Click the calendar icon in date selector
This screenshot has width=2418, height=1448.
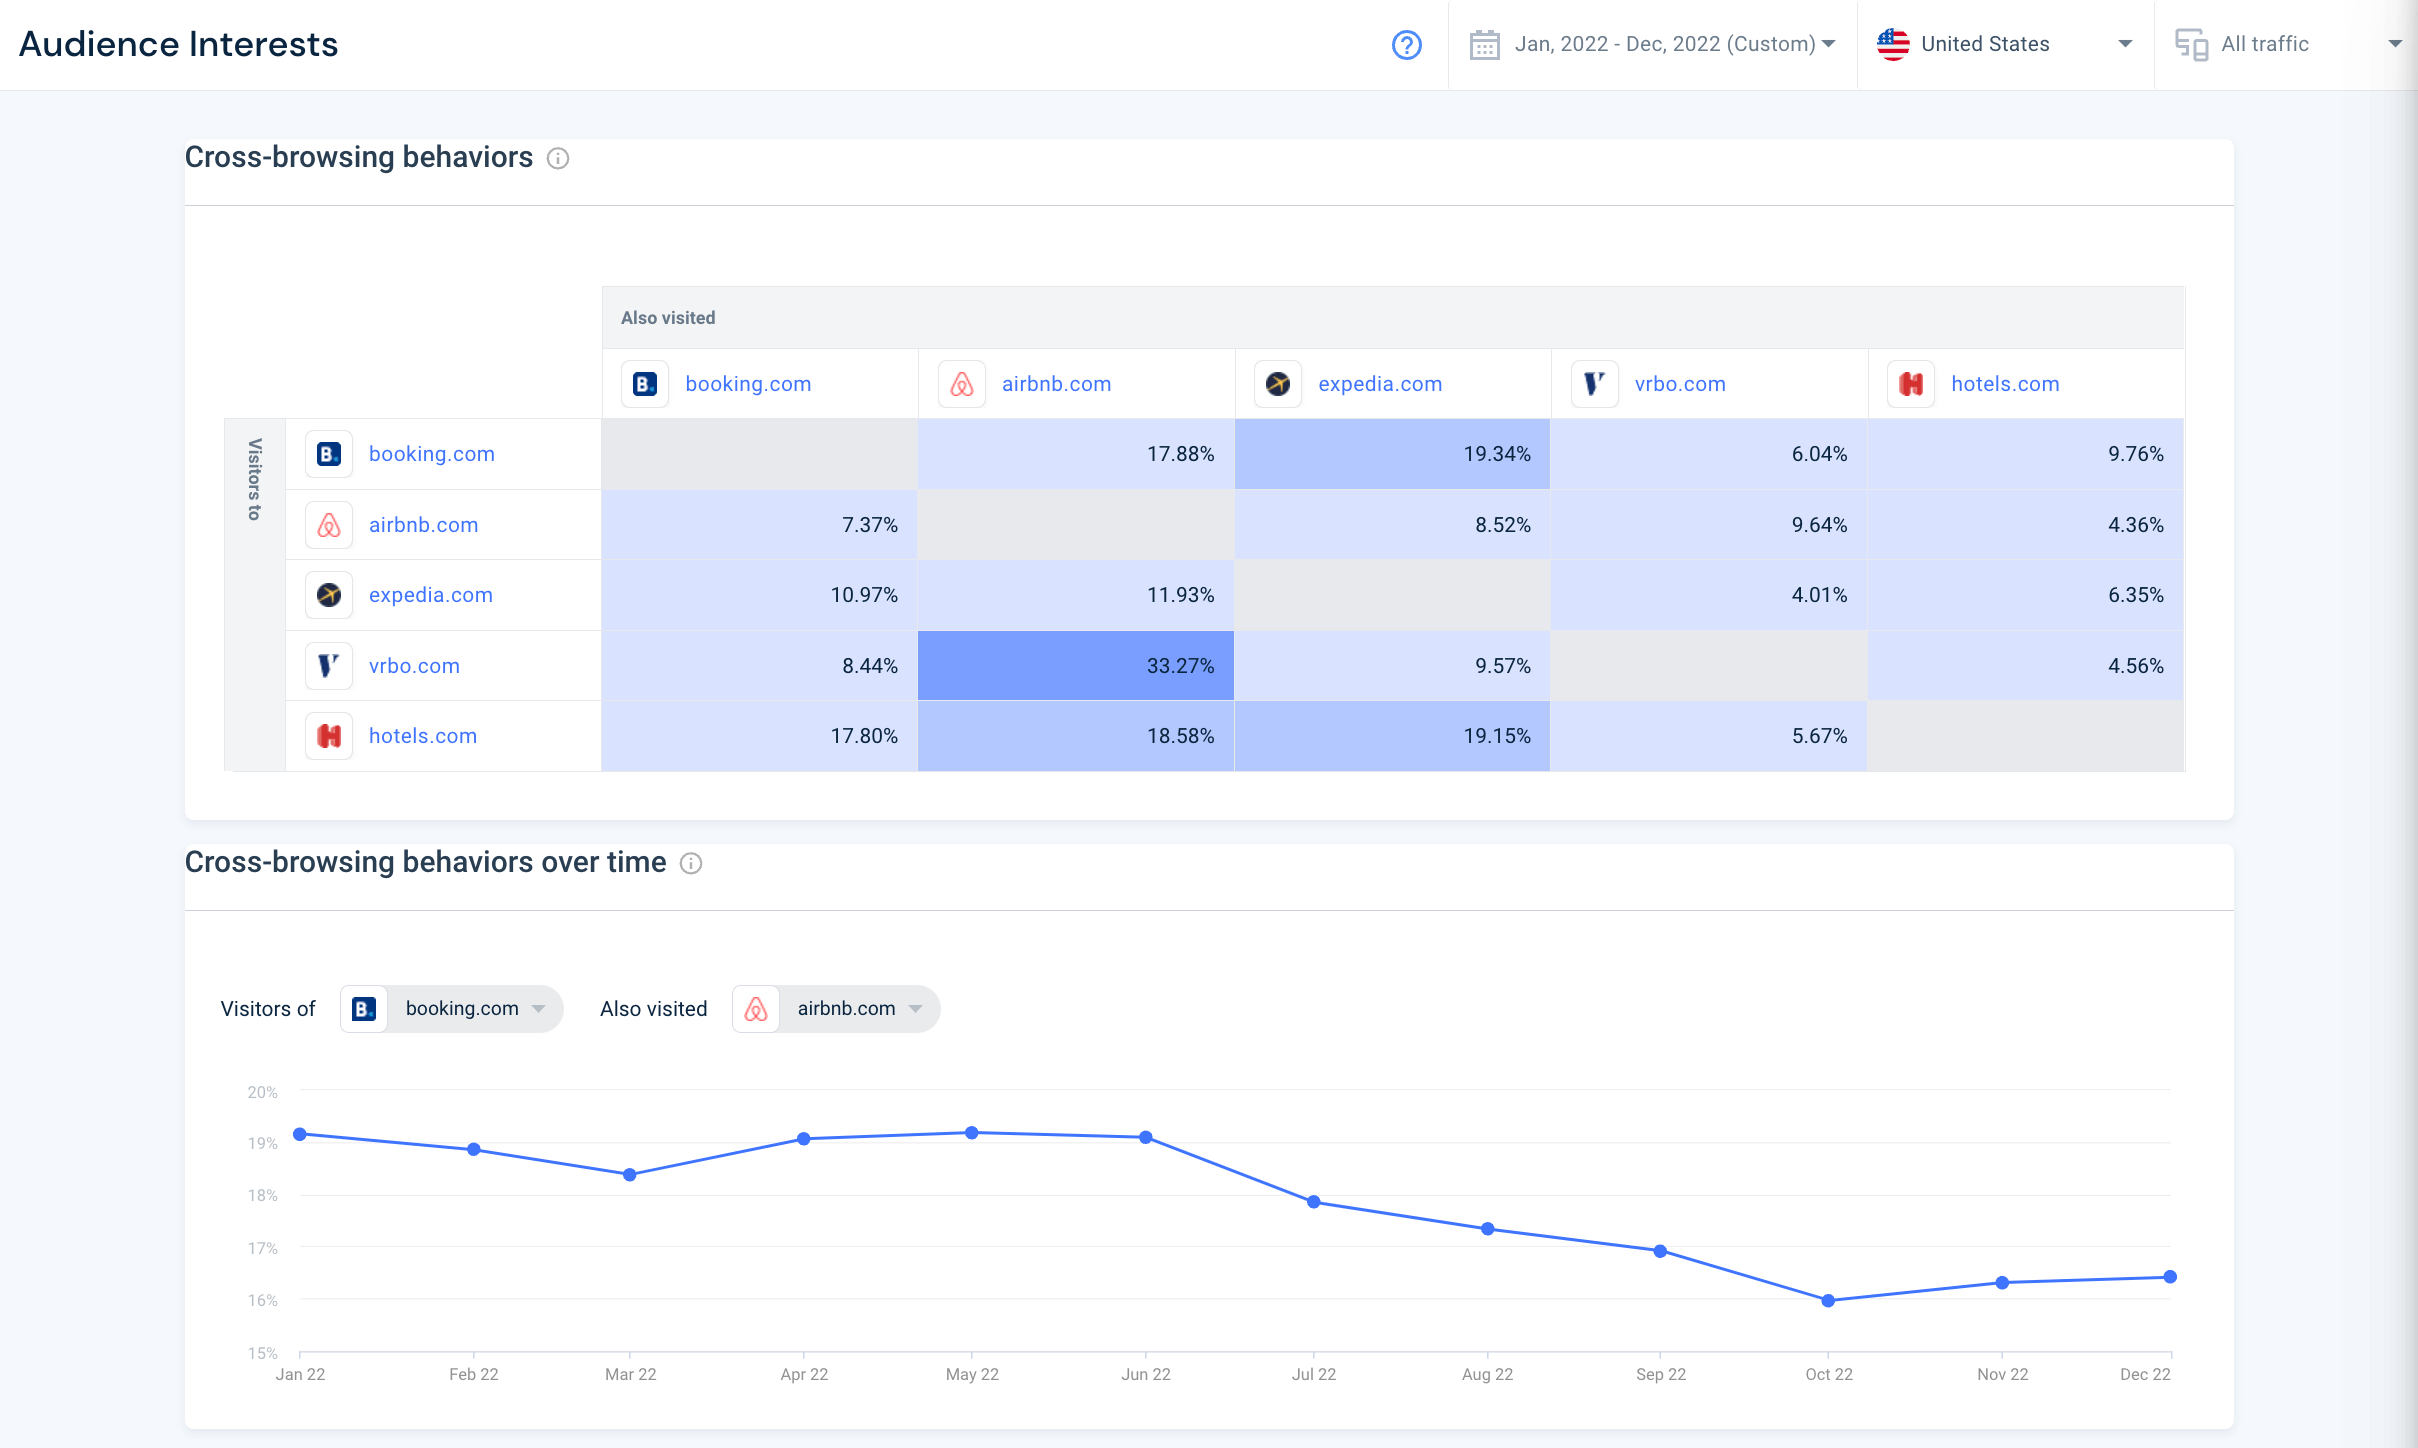(x=1484, y=45)
